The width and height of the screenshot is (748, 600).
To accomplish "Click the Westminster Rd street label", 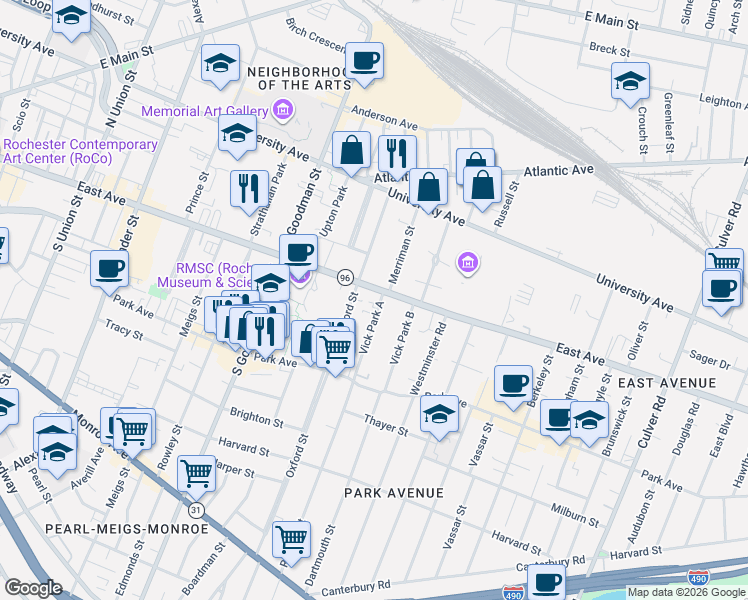I will 428,359.
